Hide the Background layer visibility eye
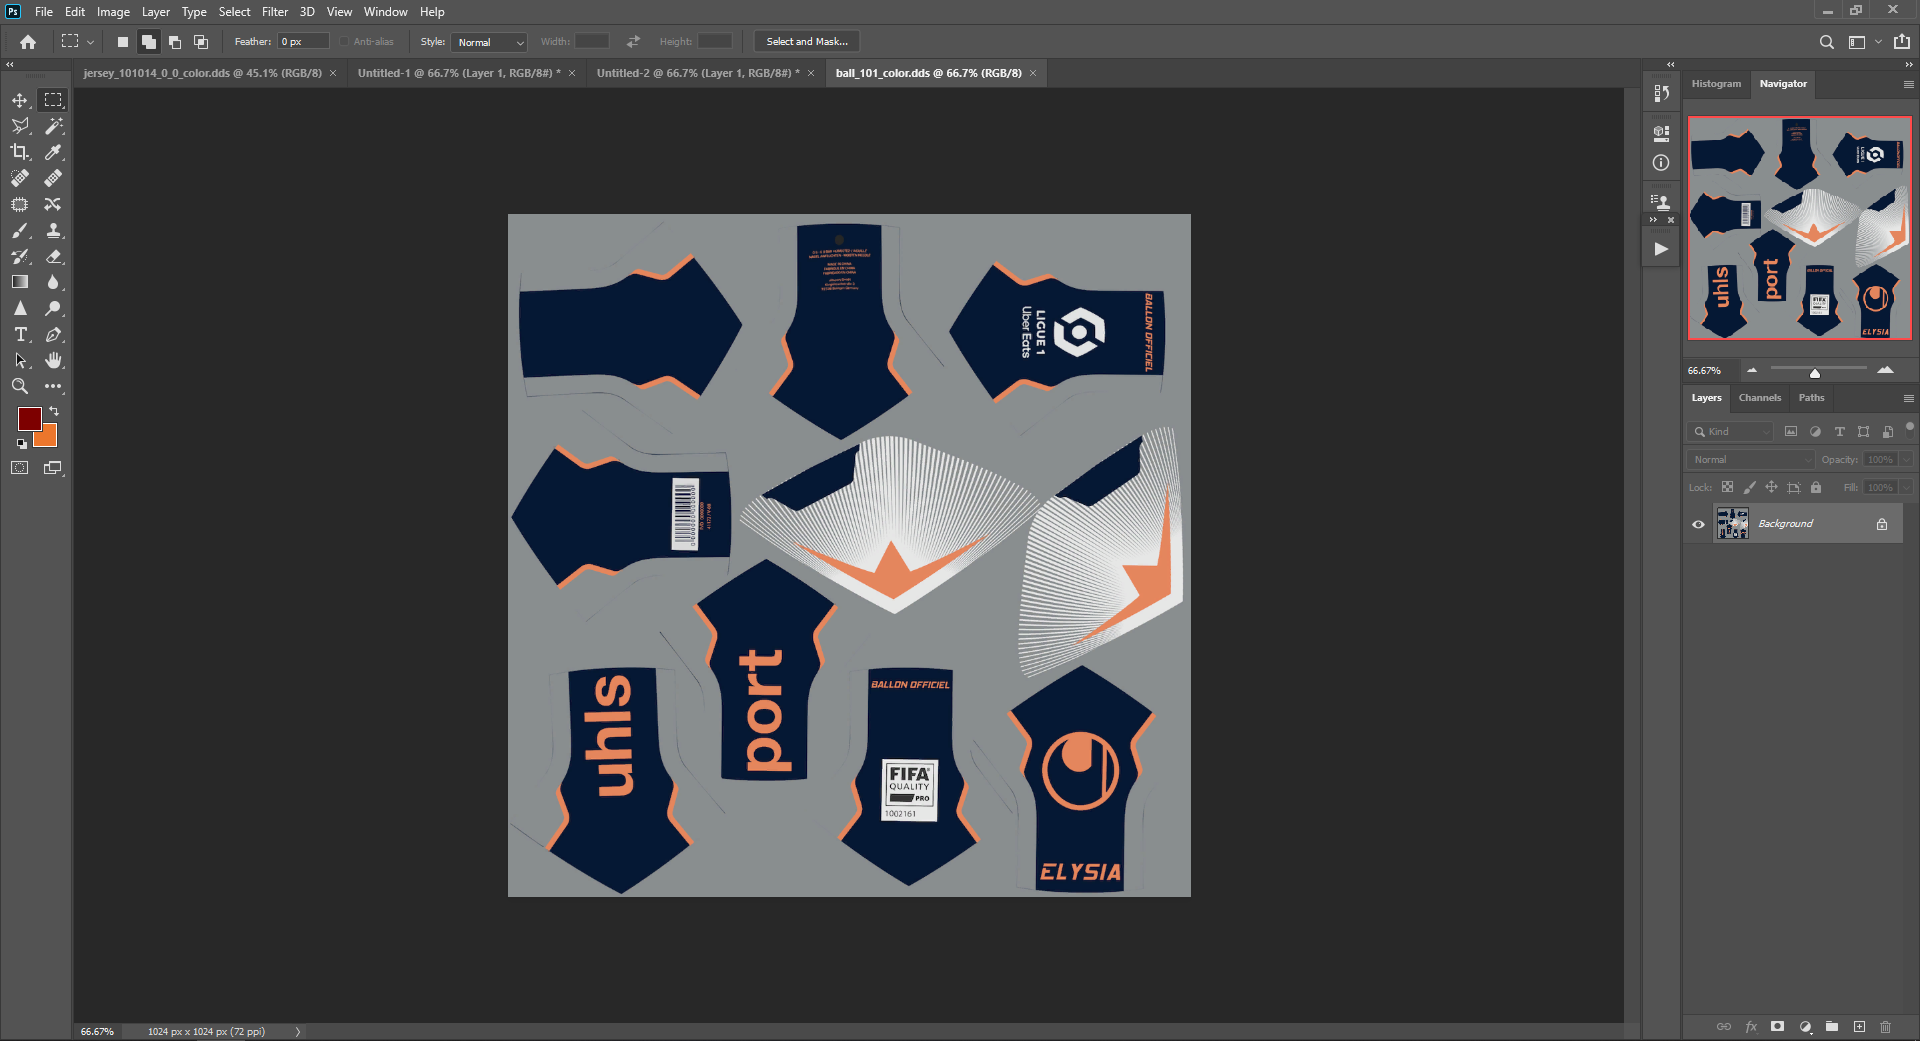 pyautogui.click(x=1698, y=524)
